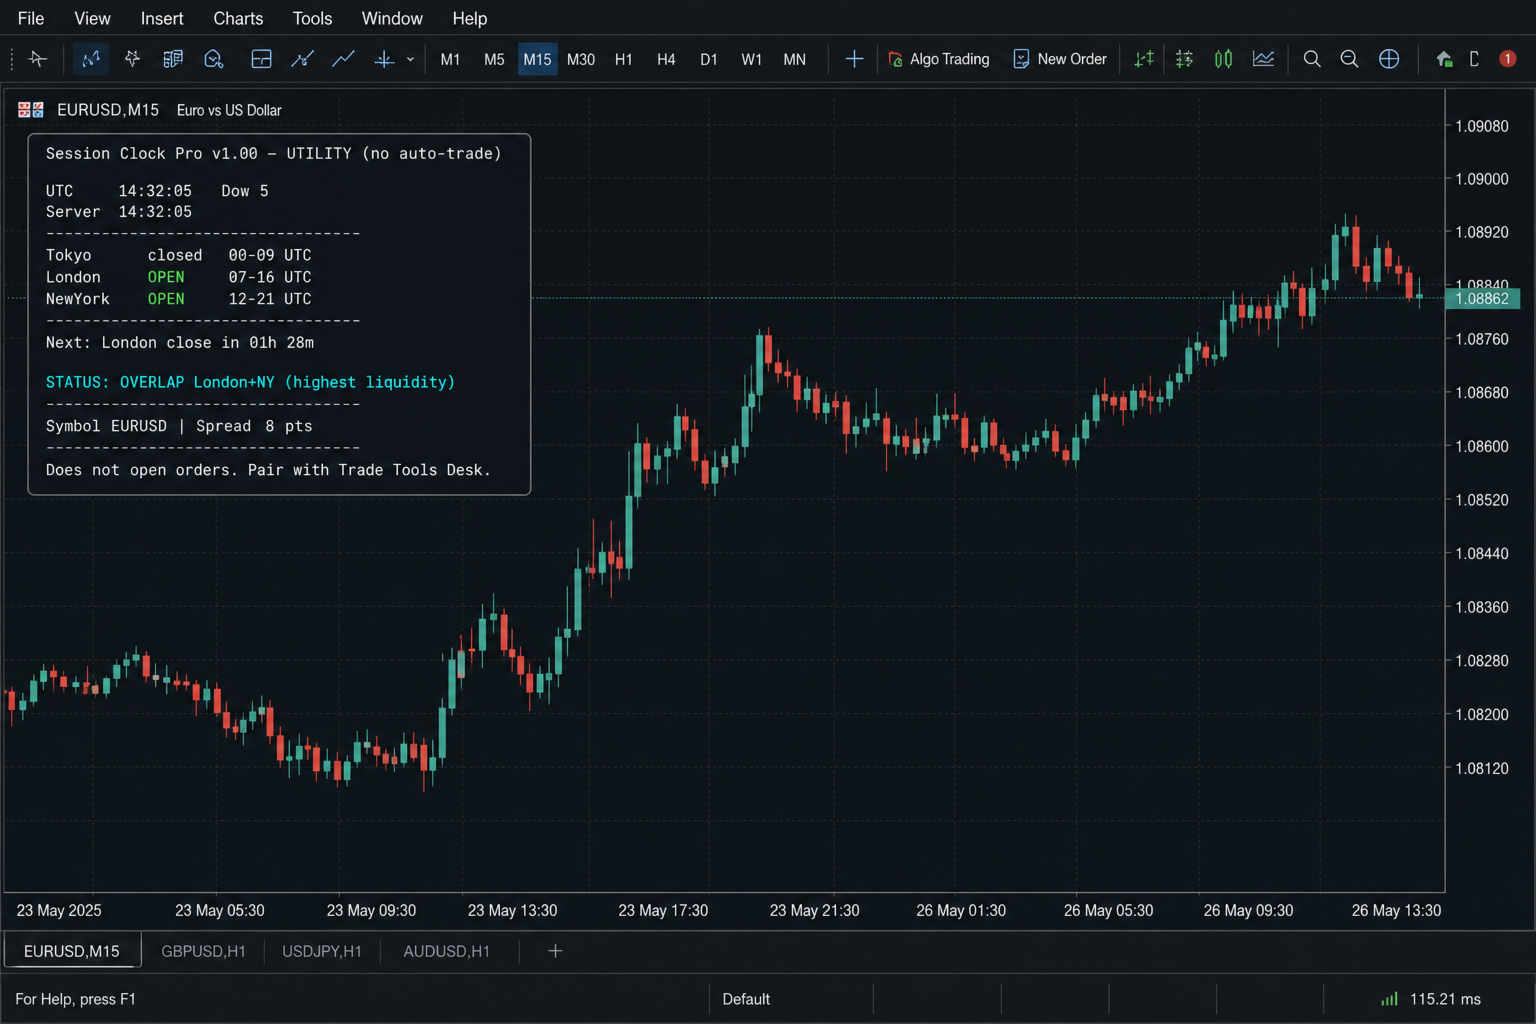Click the 1.08862 current price label
Image resolution: width=1536 pixels, height=1024 pixels.
[1482, 298]
